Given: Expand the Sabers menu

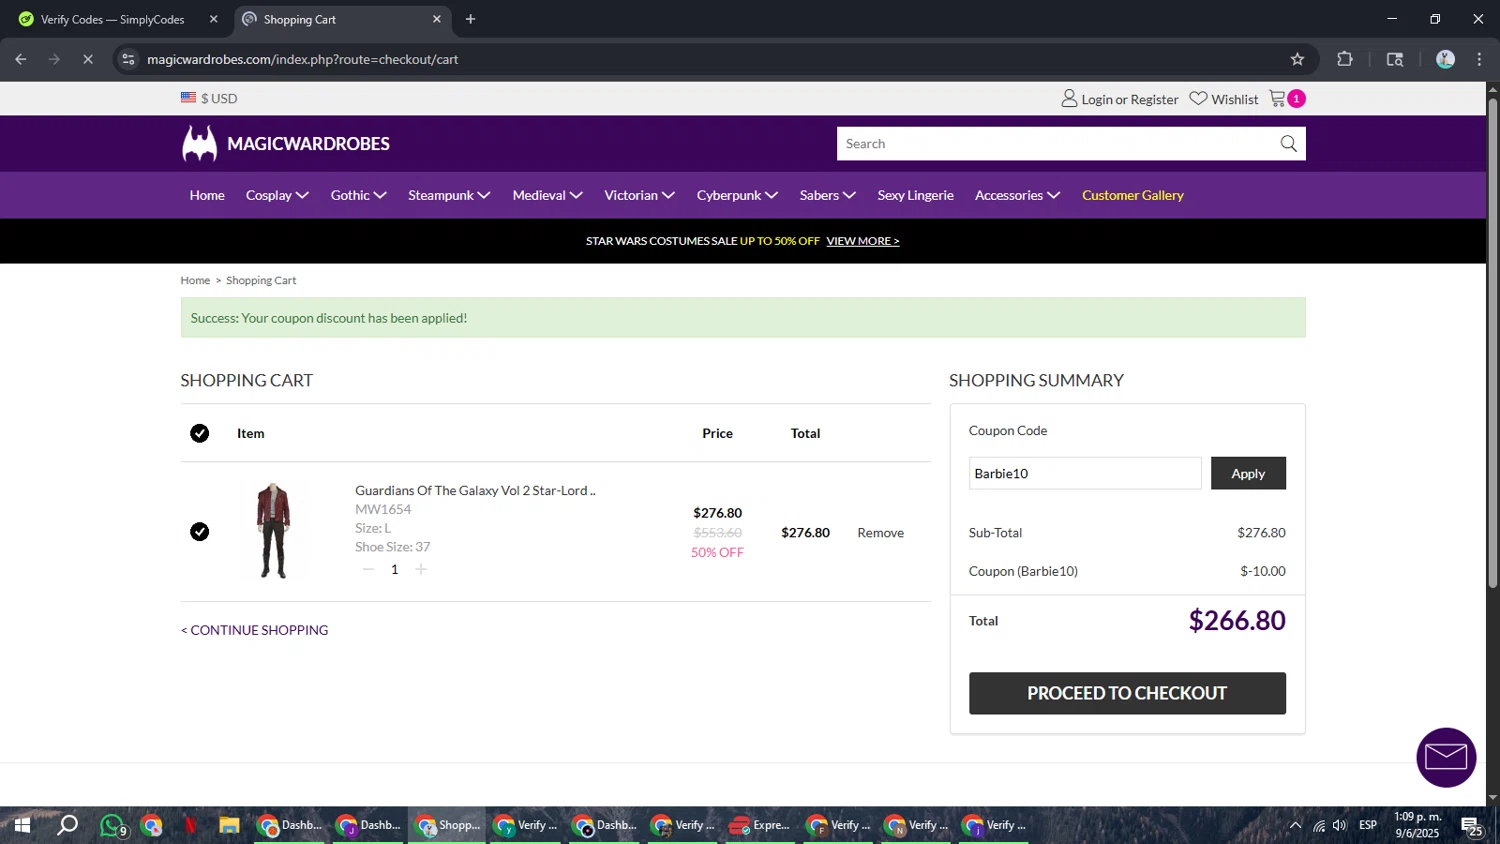Looking at the screenshot, I should (828, 195).
